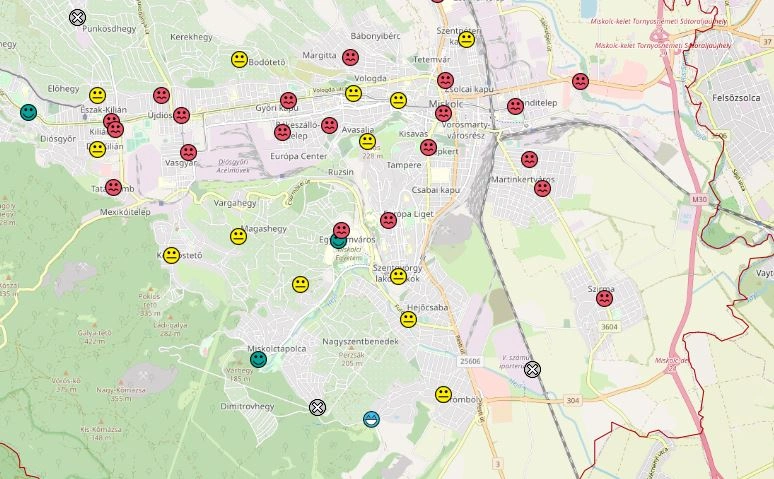The width and height of the screenshot is (774, 479).
Task: Select the red sad face at Vasgyár
Action: click(x=188, y=152)
